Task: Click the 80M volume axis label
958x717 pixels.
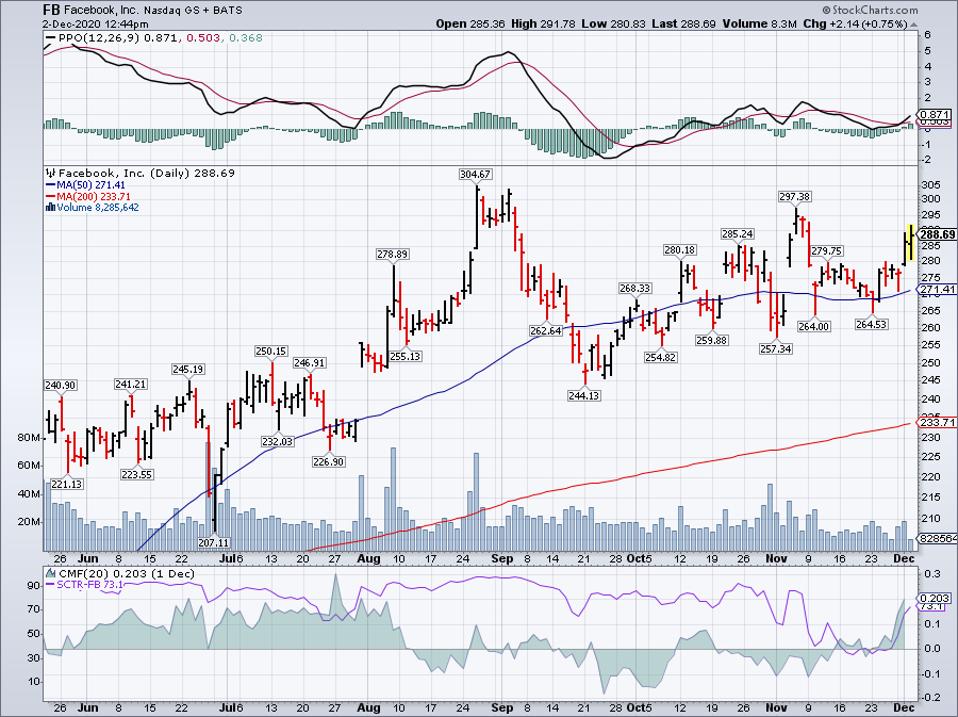Action: pos(29,438)
